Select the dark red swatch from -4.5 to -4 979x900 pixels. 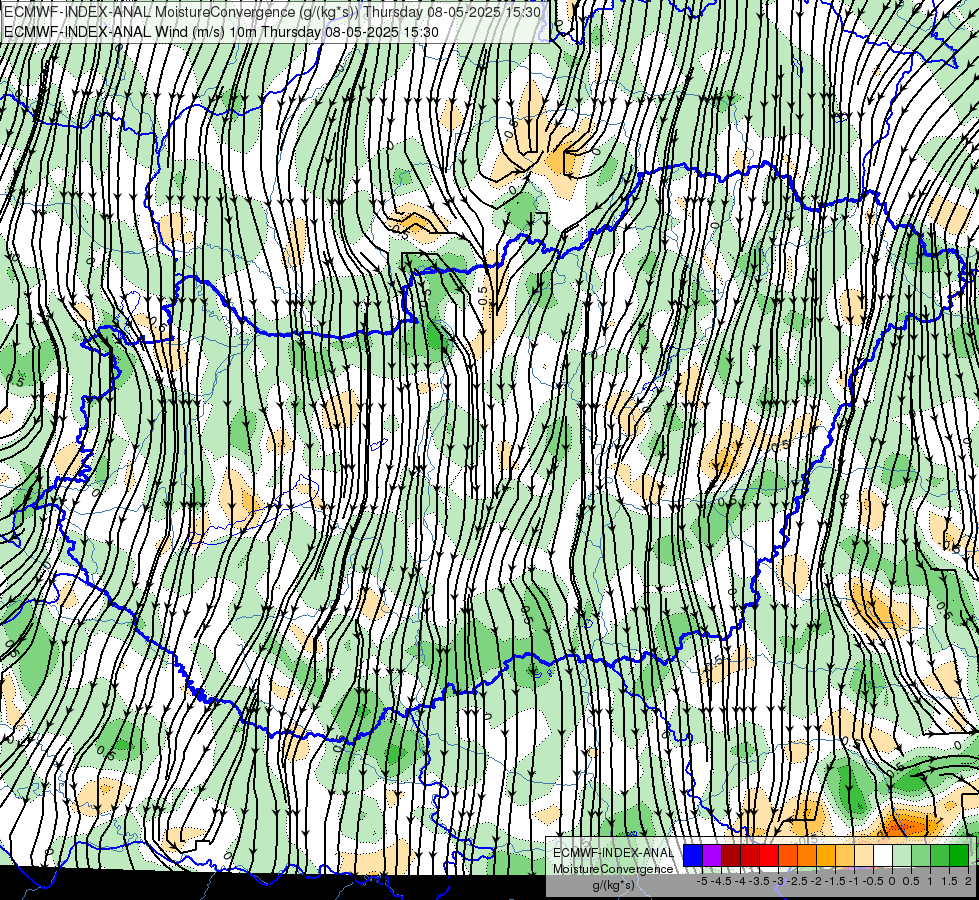(731, 856)
